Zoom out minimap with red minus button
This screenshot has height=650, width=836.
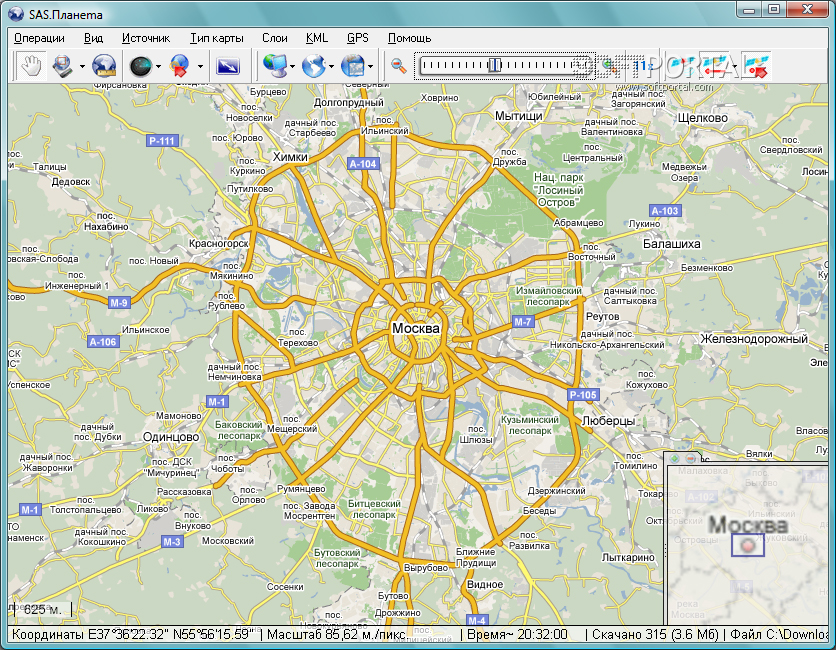click(x=690, y=458)
